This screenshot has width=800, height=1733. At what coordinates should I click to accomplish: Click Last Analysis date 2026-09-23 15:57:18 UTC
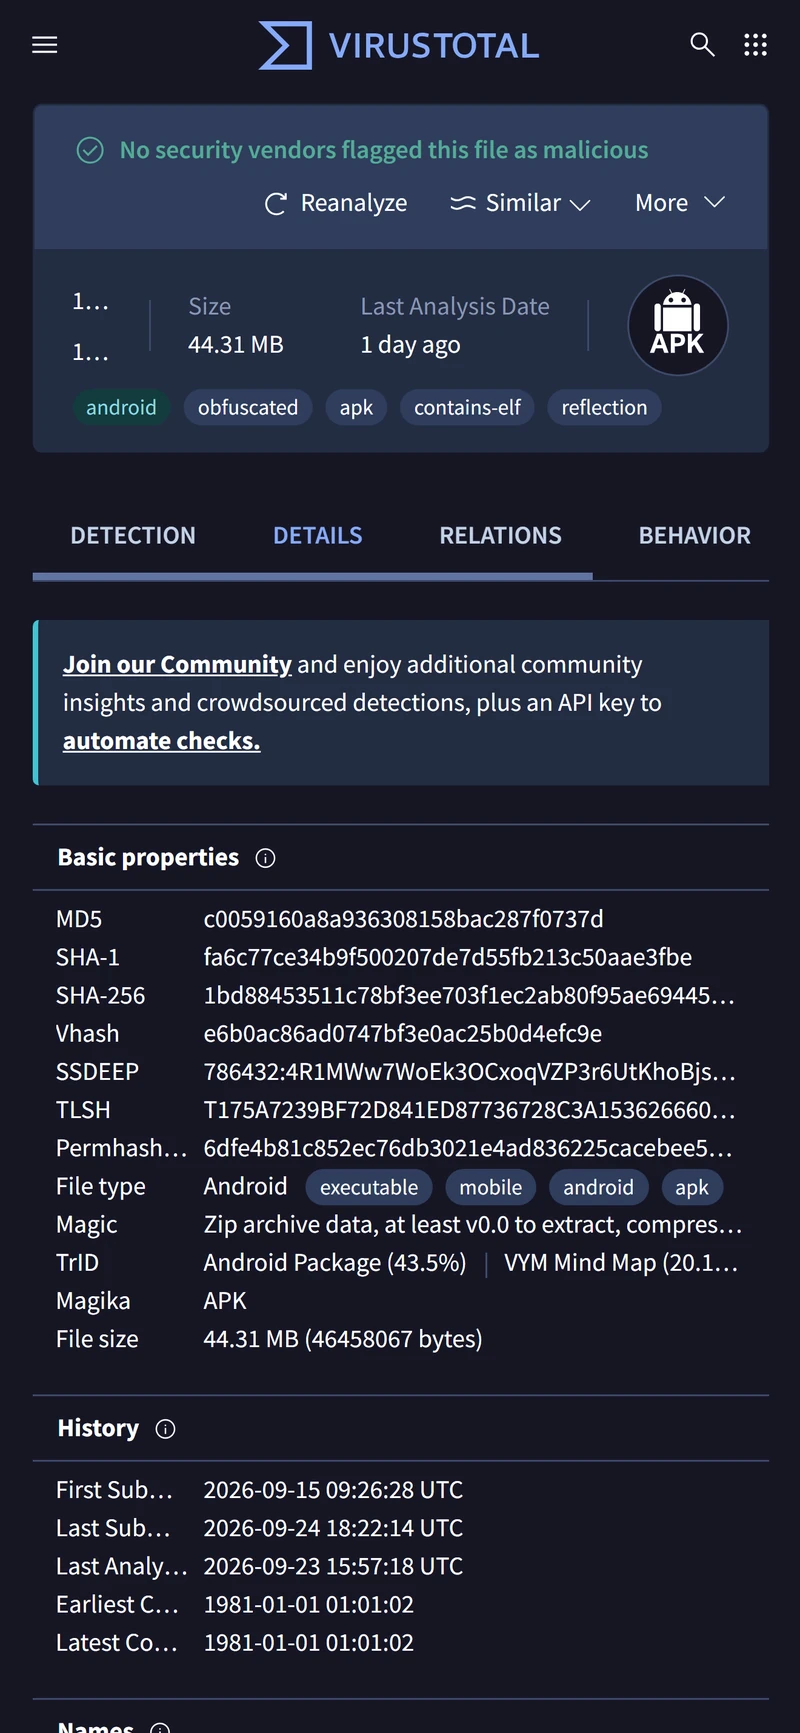(x=333, y=1566)
